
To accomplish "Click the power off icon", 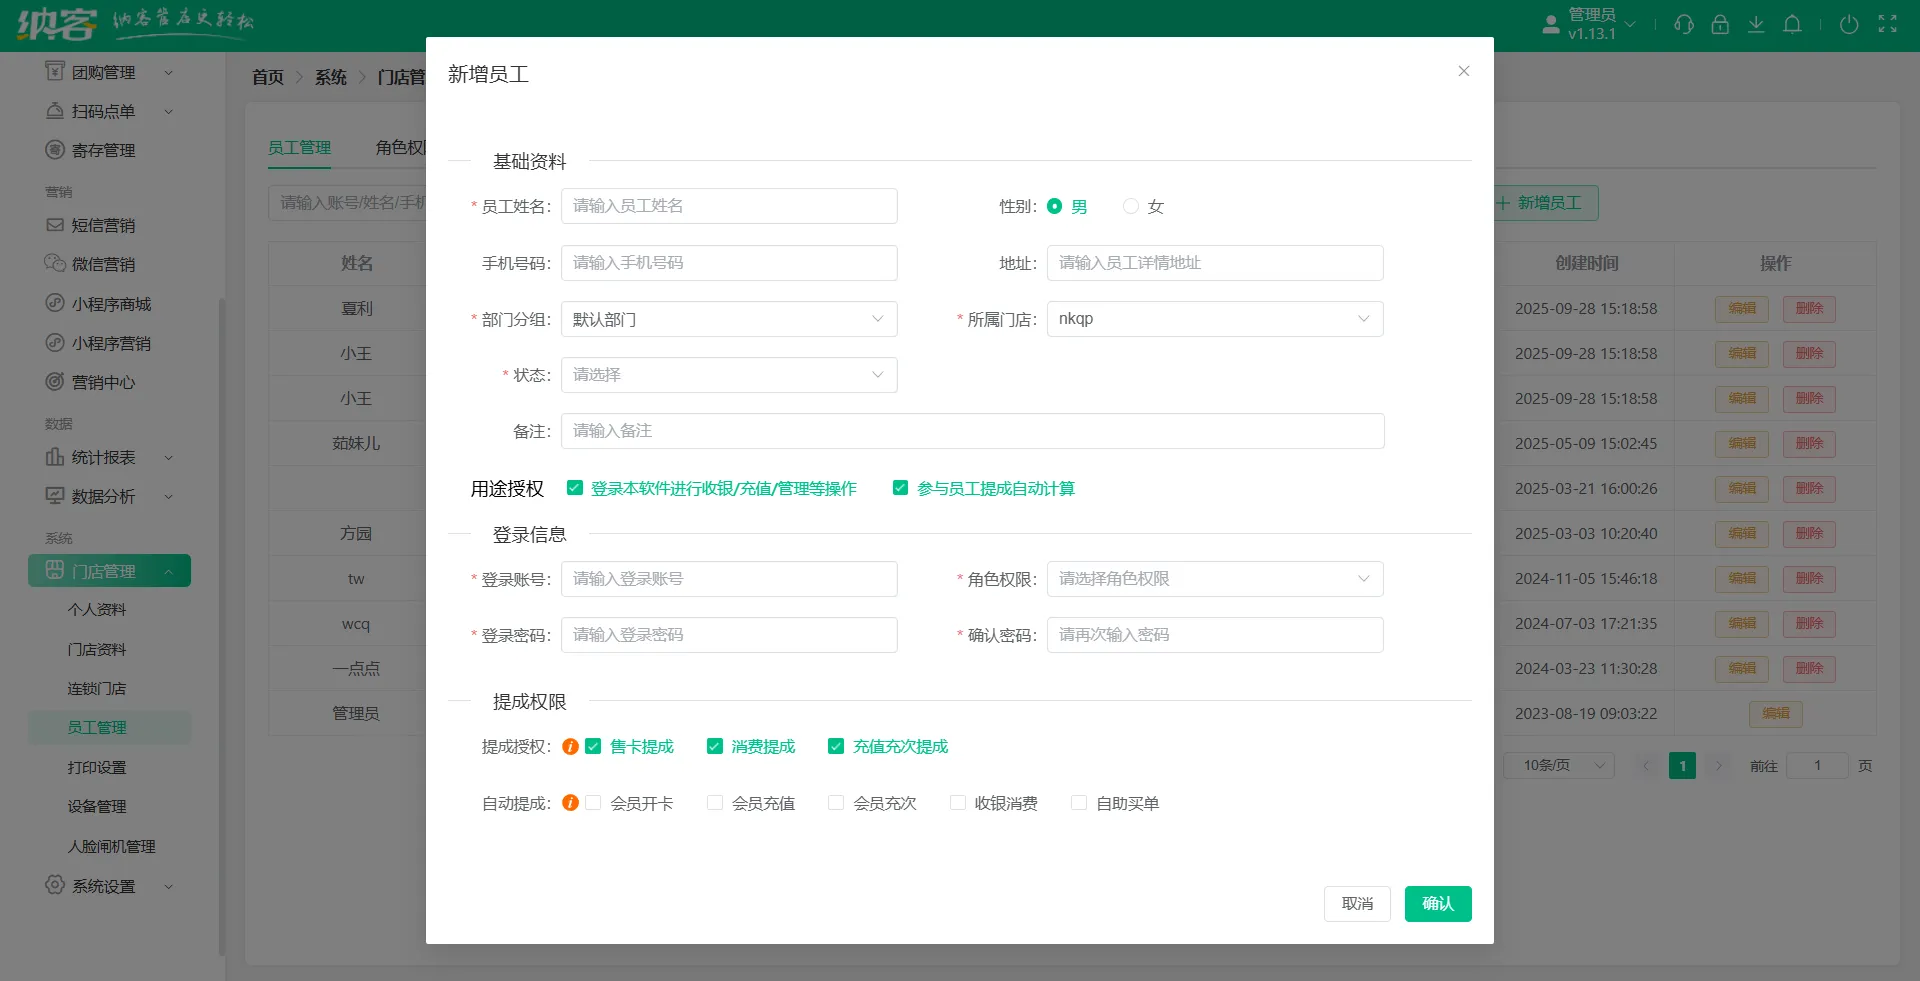I will point(1848,25).
